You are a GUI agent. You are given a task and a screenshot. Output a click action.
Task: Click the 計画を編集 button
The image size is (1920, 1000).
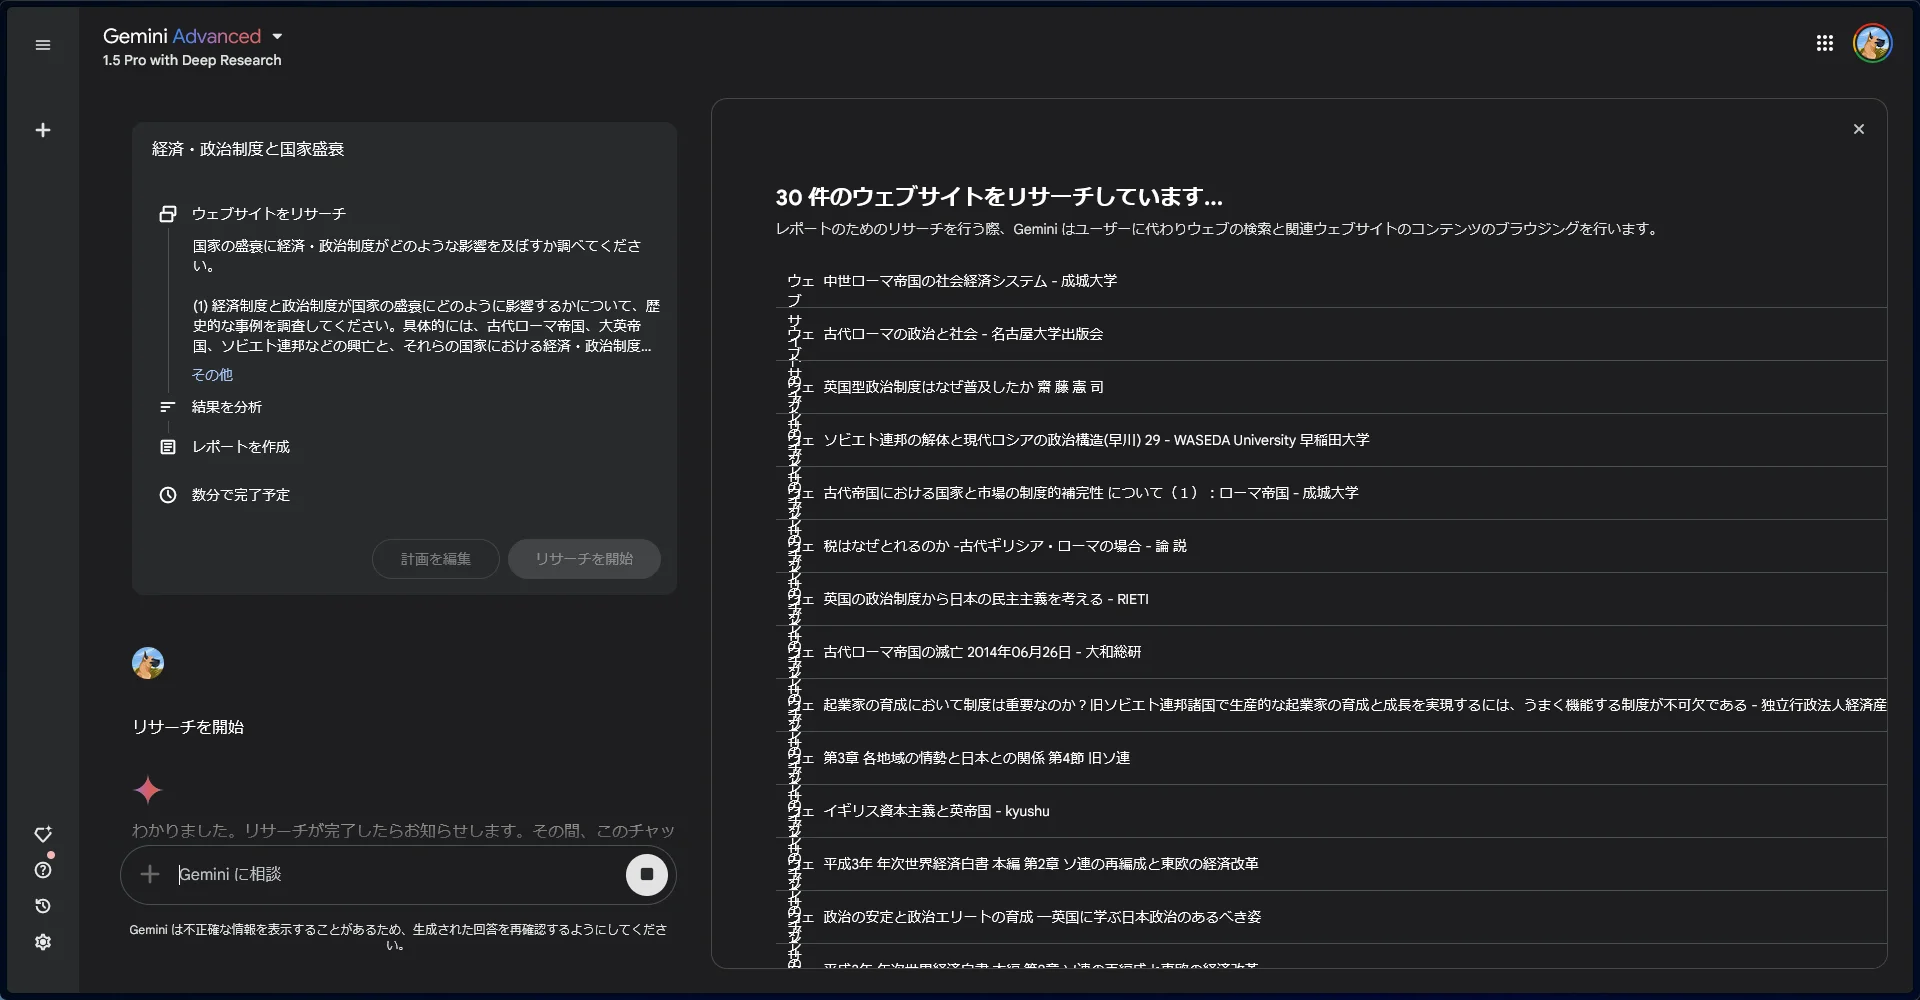436,559
